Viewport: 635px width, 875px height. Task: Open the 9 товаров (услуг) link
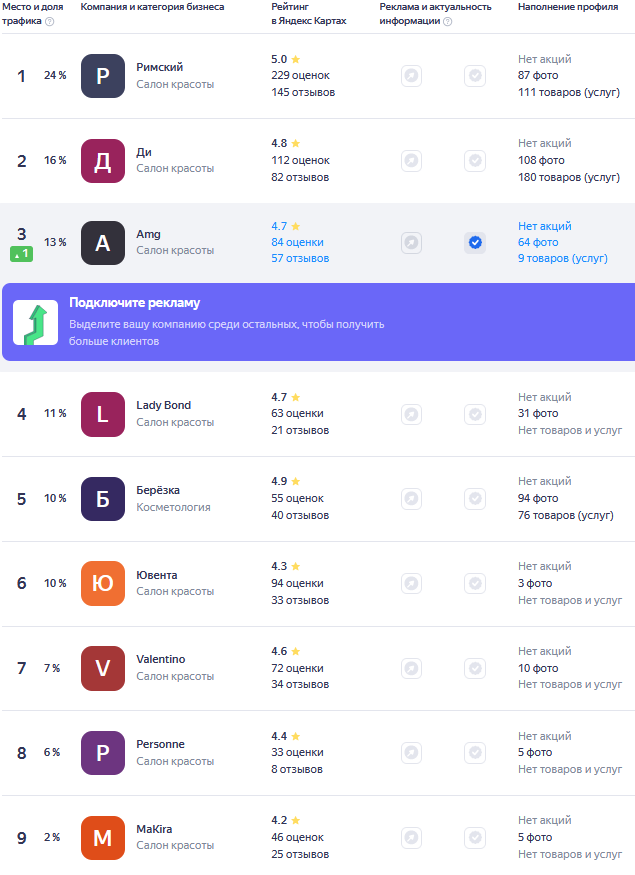(562, 258)
